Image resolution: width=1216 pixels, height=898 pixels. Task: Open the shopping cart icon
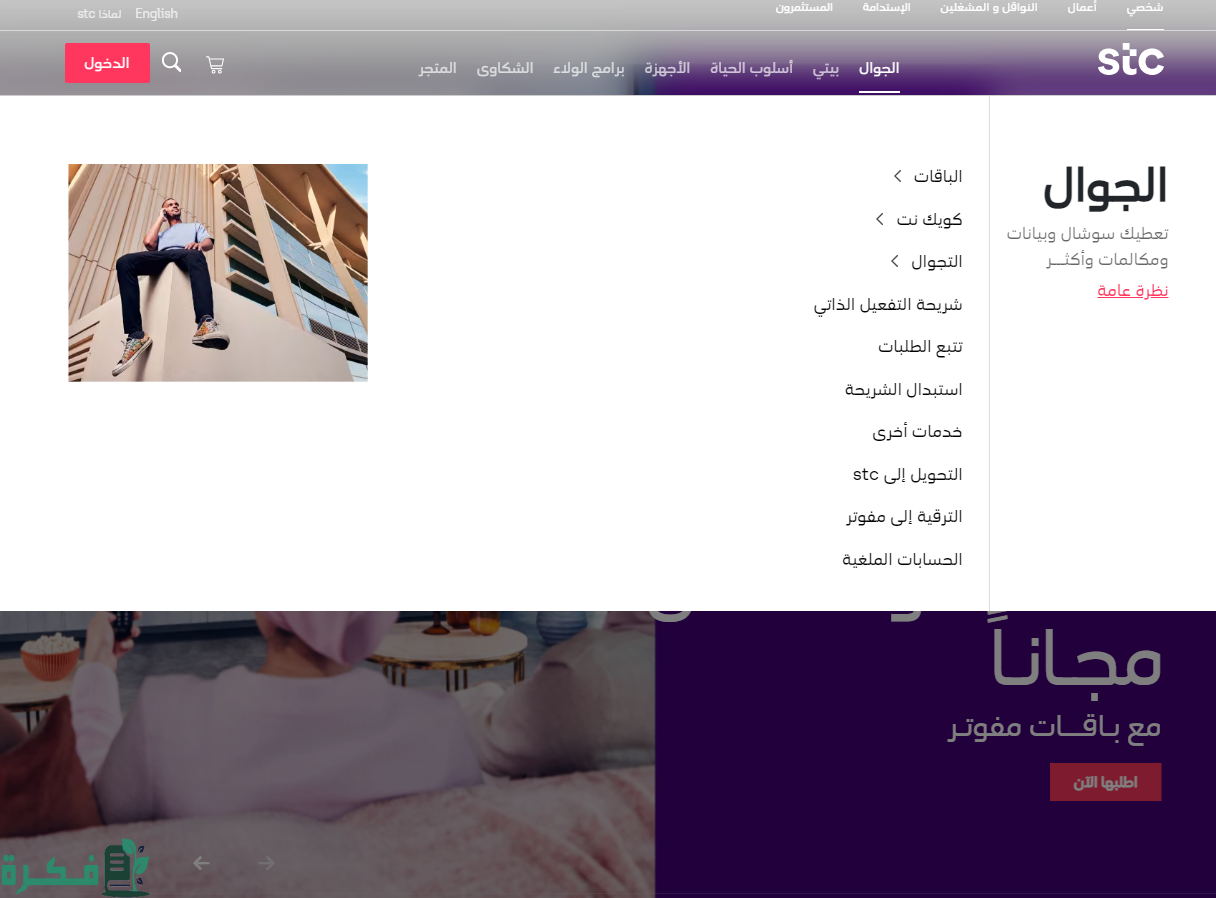coord(215,64)
